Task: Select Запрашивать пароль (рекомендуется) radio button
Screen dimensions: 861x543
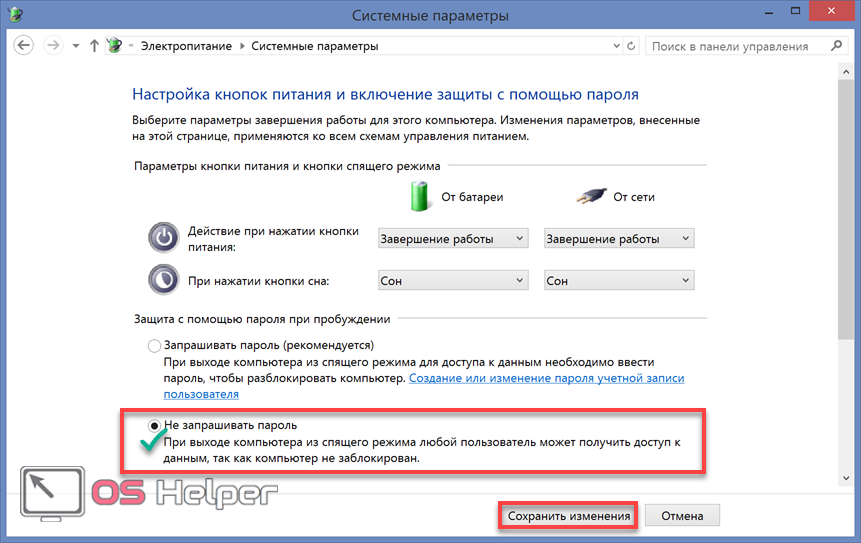Action: pyautogui.click(x=154, y=346)
